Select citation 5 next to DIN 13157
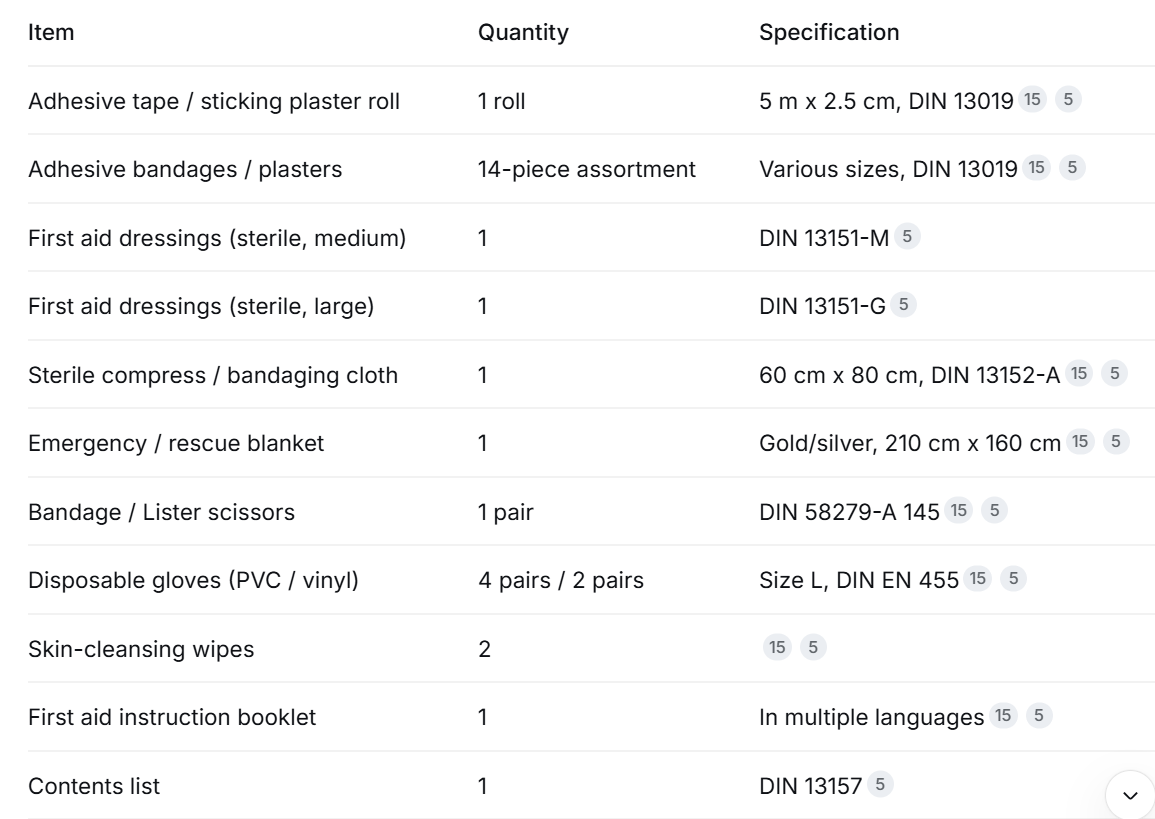Image resolution: width=1155 pixels, height=819 pixels. point(880,784)
